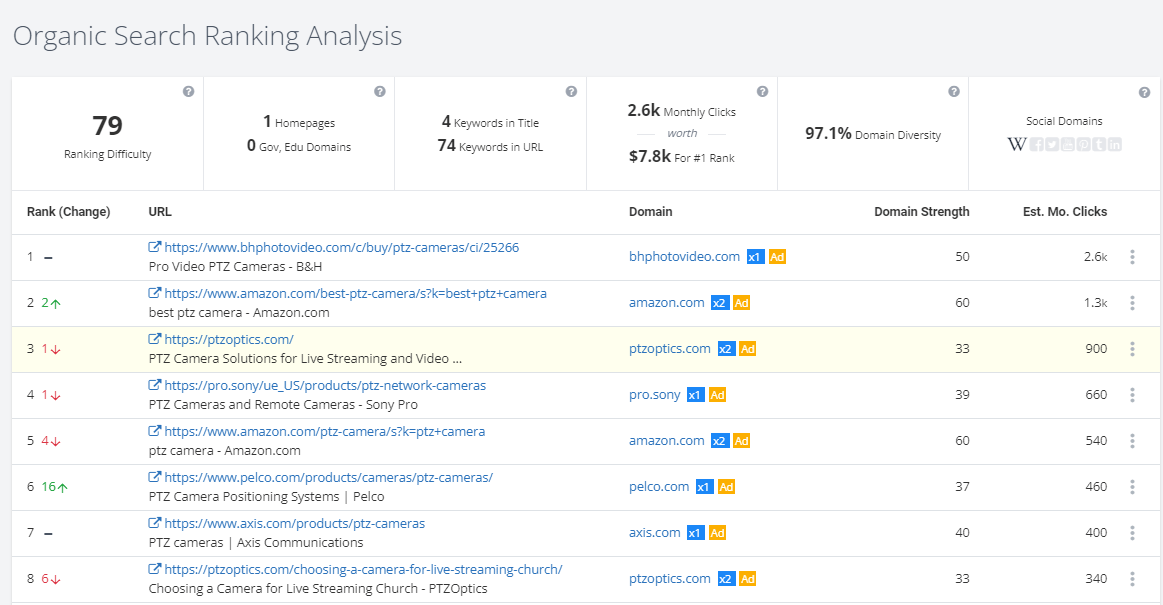Open the pro.sony ptz-network-cameras URL link
Screen dimensions: 1163x605
pos(325,385)
